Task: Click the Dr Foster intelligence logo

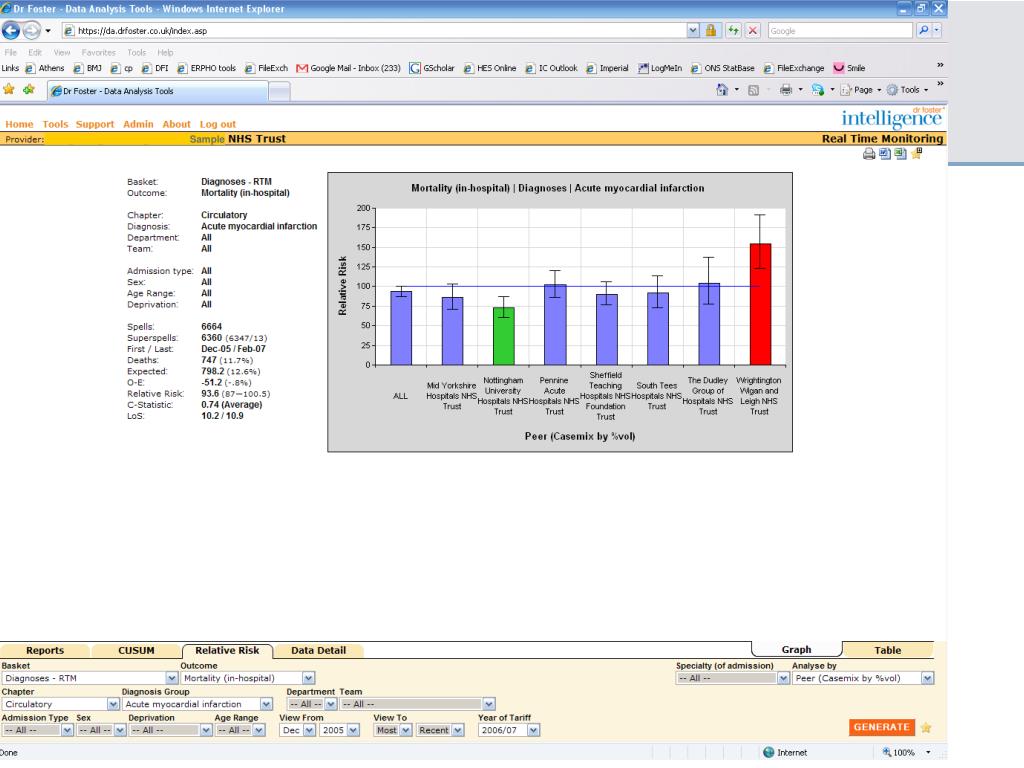Action: (x=891, y=118)
